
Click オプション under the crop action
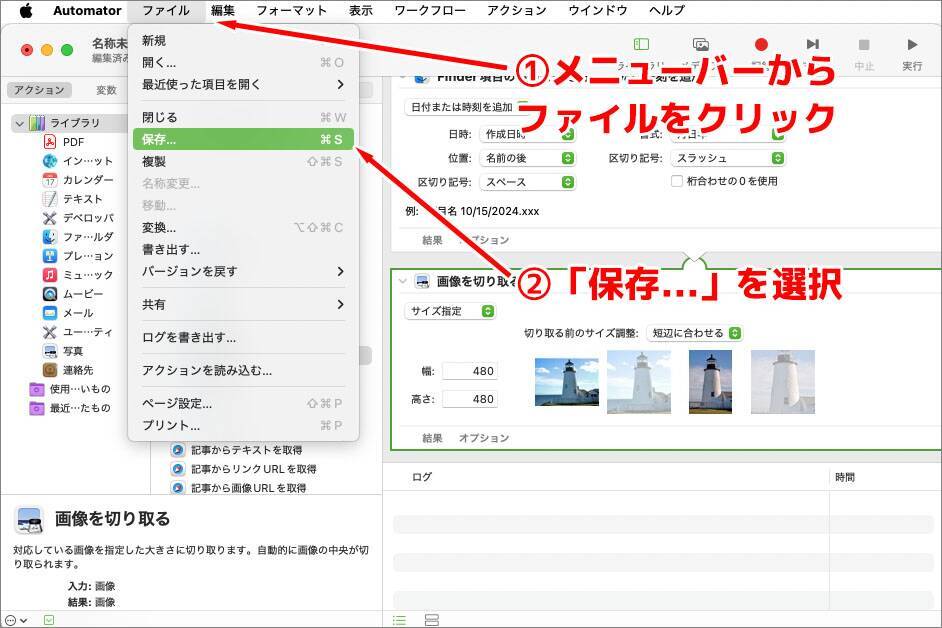pos(483,438)
